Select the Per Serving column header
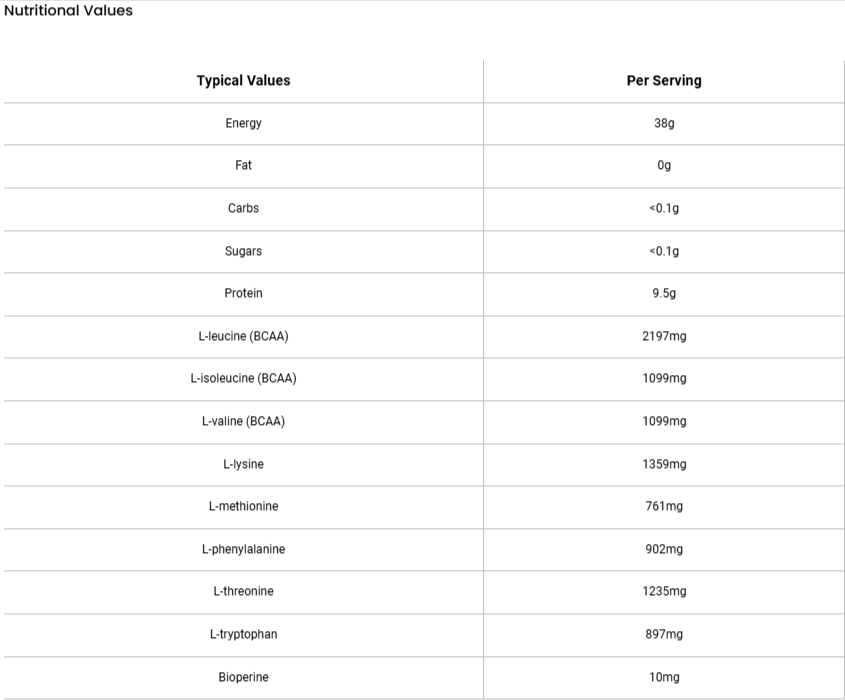The image size is (845, 700). pyautogui.click(x=664, y=81)
